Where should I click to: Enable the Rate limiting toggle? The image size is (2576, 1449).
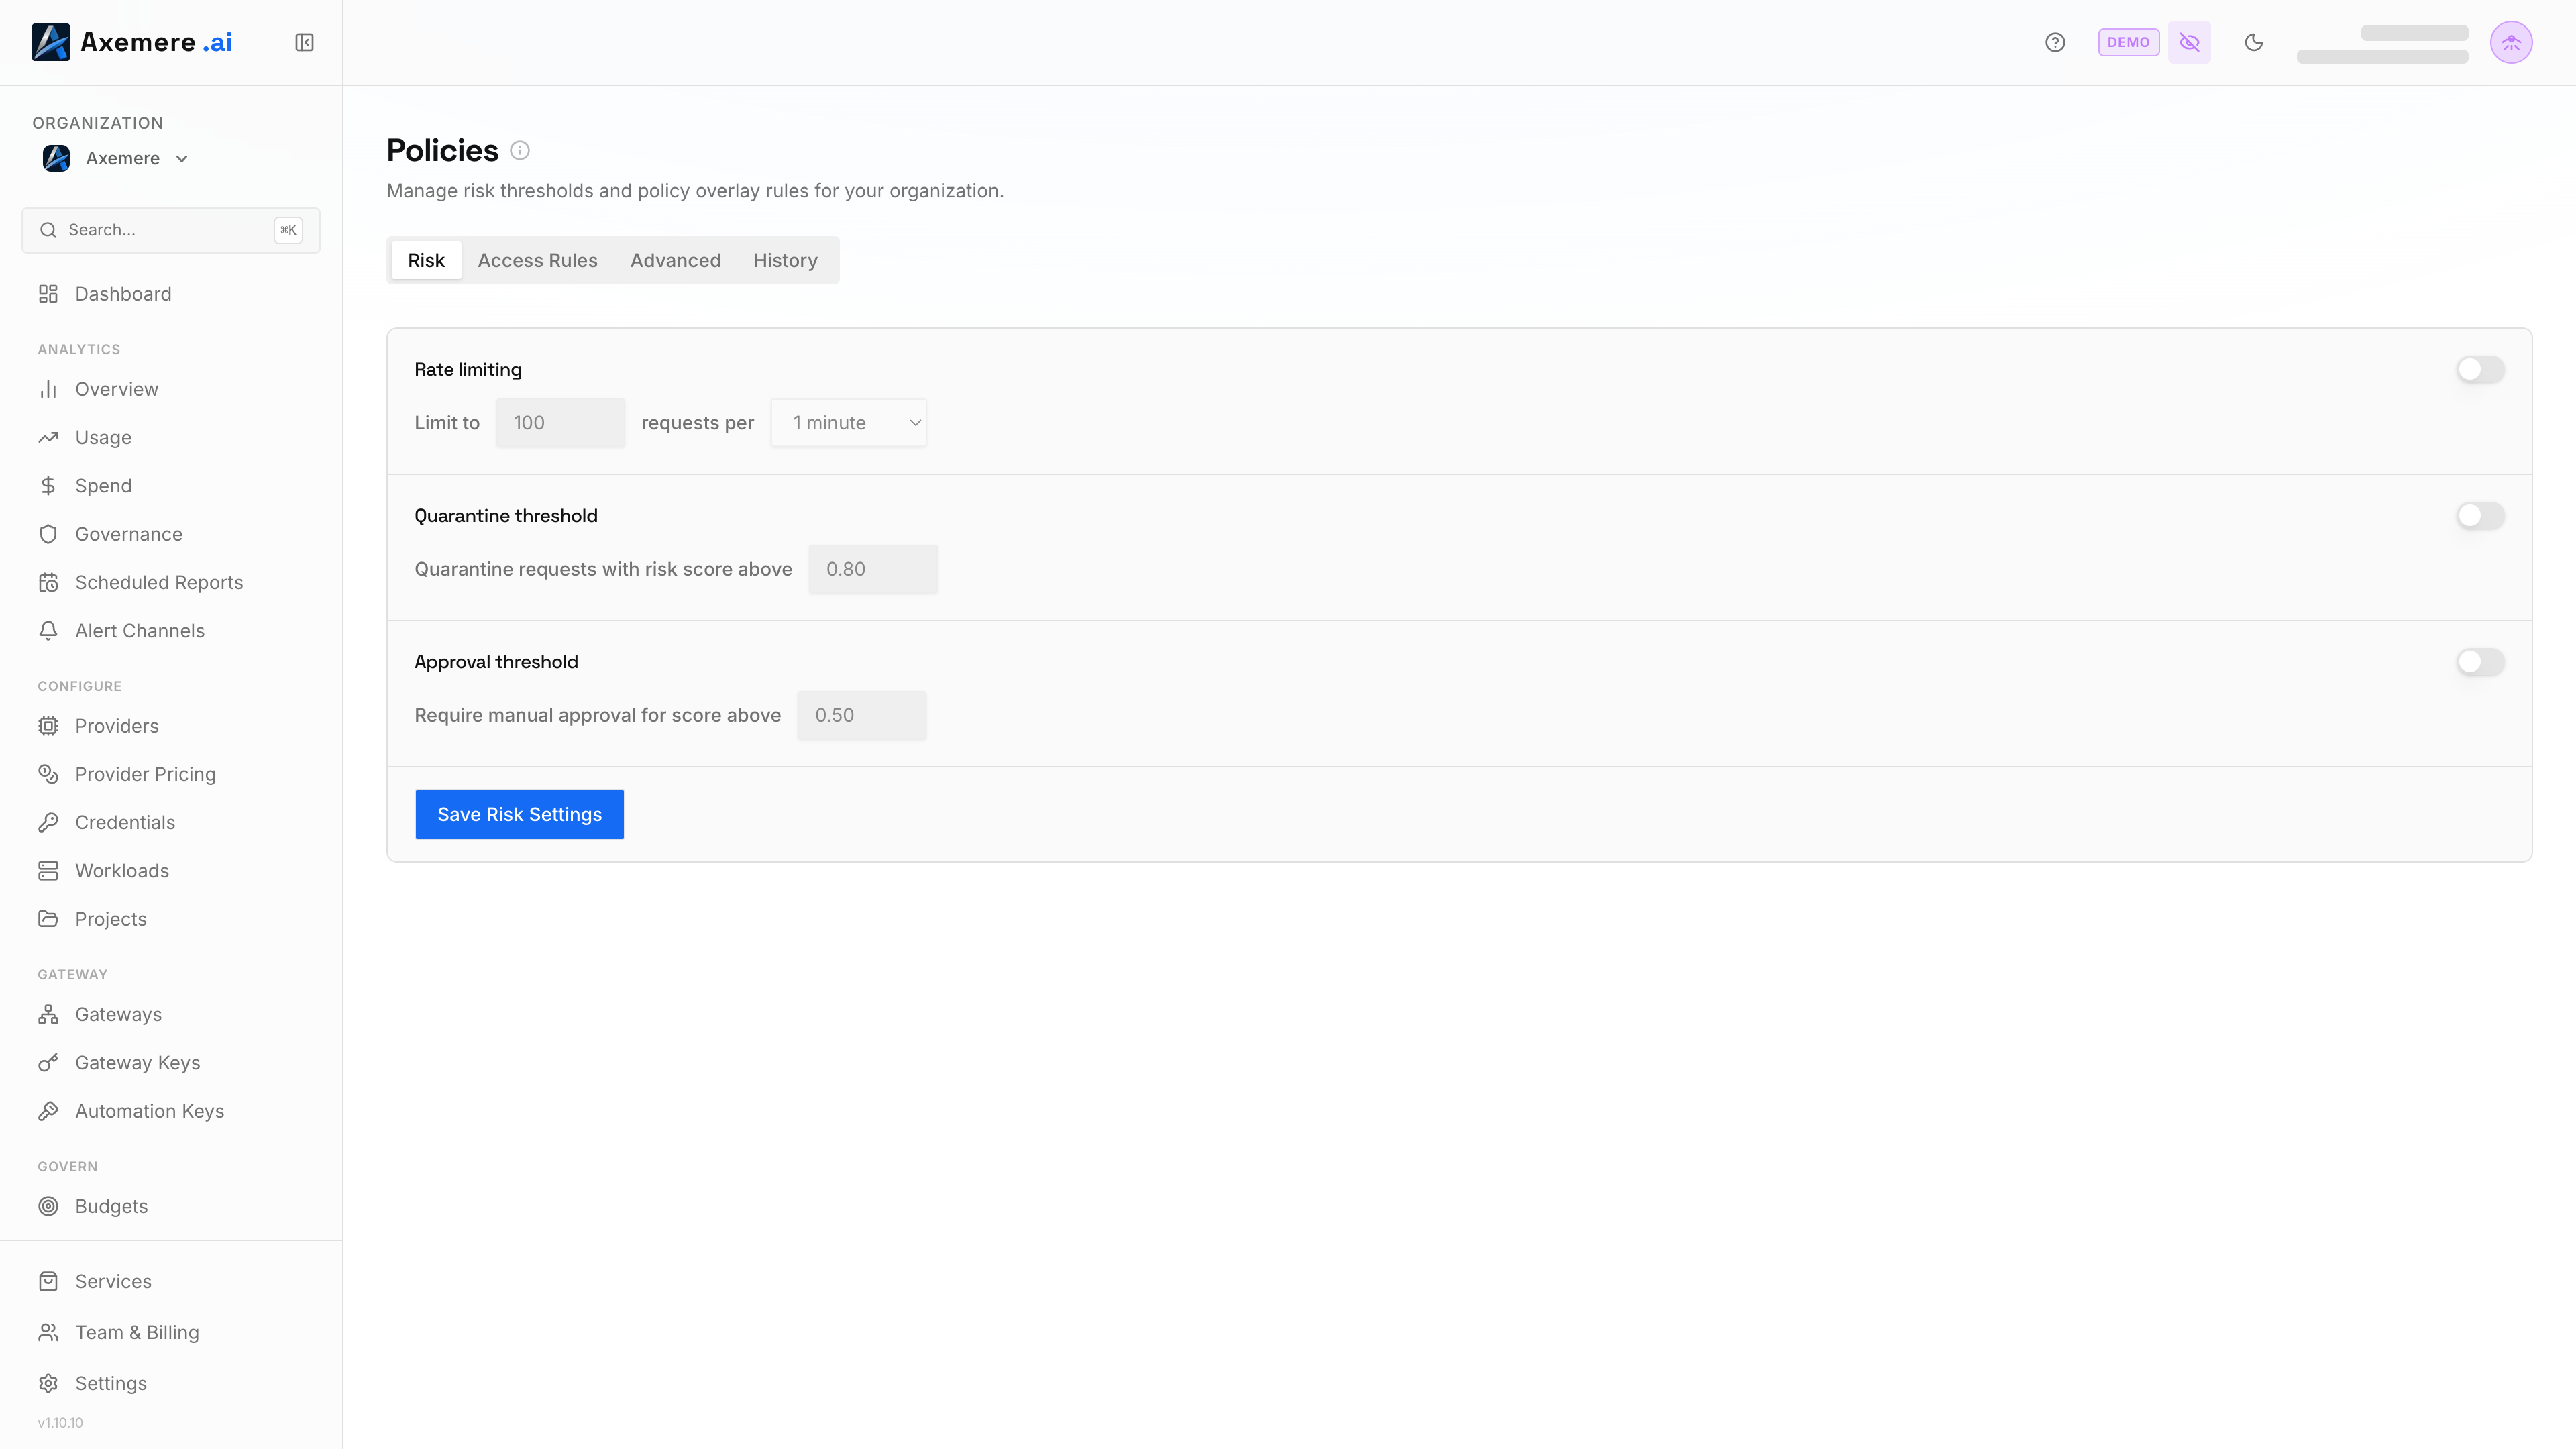click(2480, 369)
